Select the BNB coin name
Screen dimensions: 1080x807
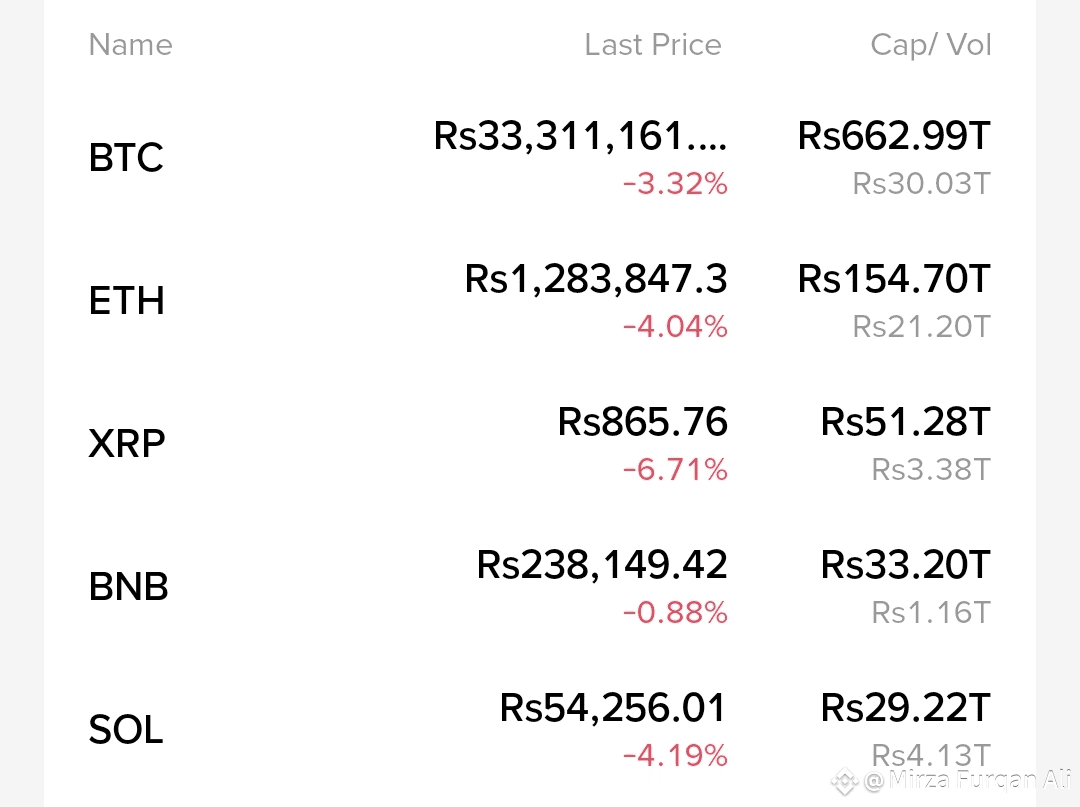[128, 587]
